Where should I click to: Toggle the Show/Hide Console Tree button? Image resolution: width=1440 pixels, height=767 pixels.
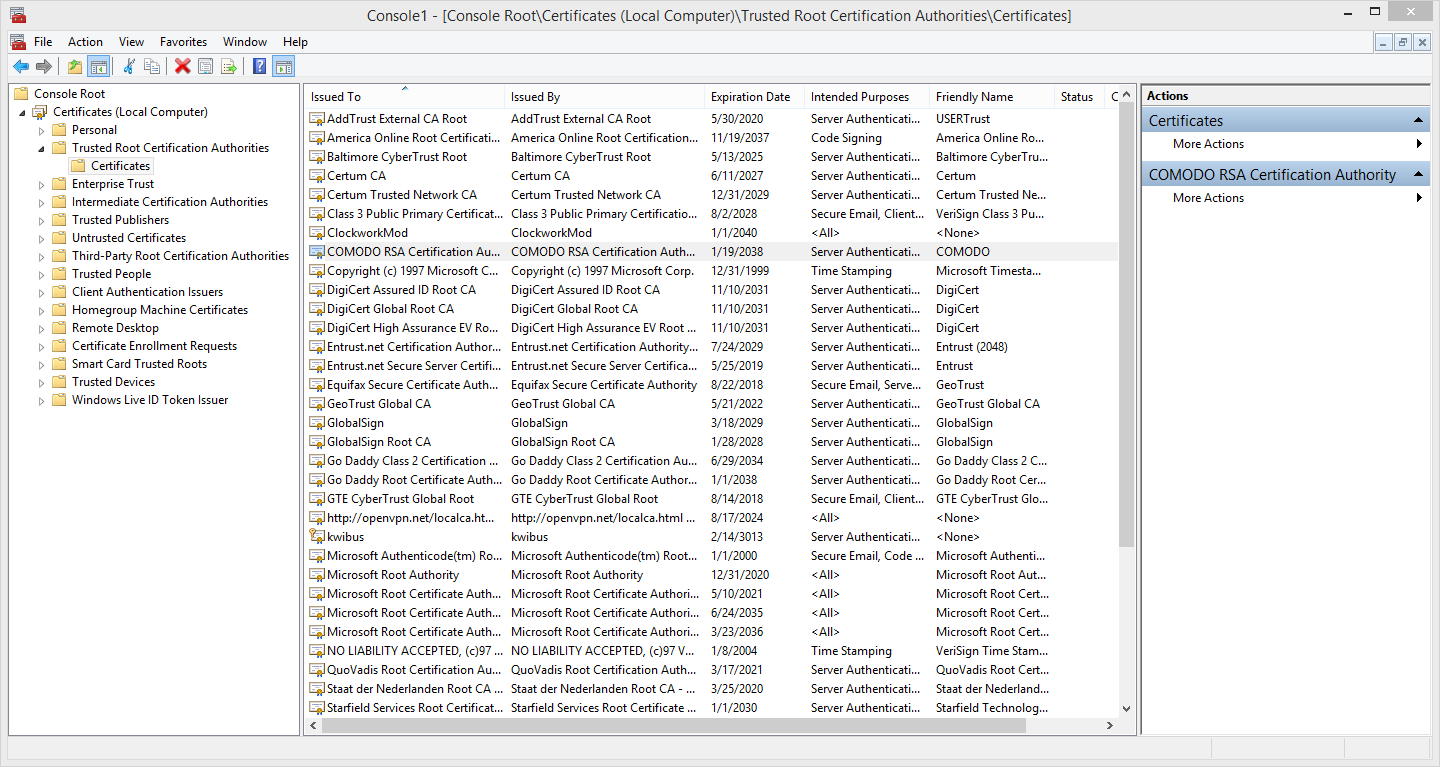tap(98, 66)
